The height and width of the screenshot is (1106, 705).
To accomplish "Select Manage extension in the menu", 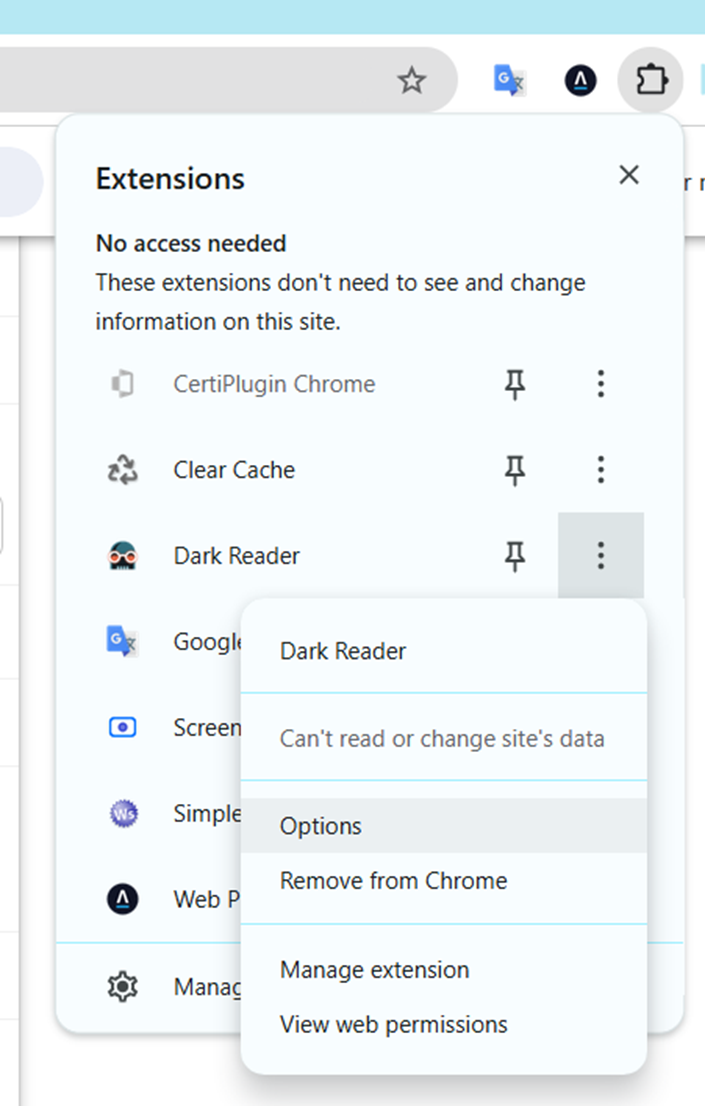I will 374,970.
